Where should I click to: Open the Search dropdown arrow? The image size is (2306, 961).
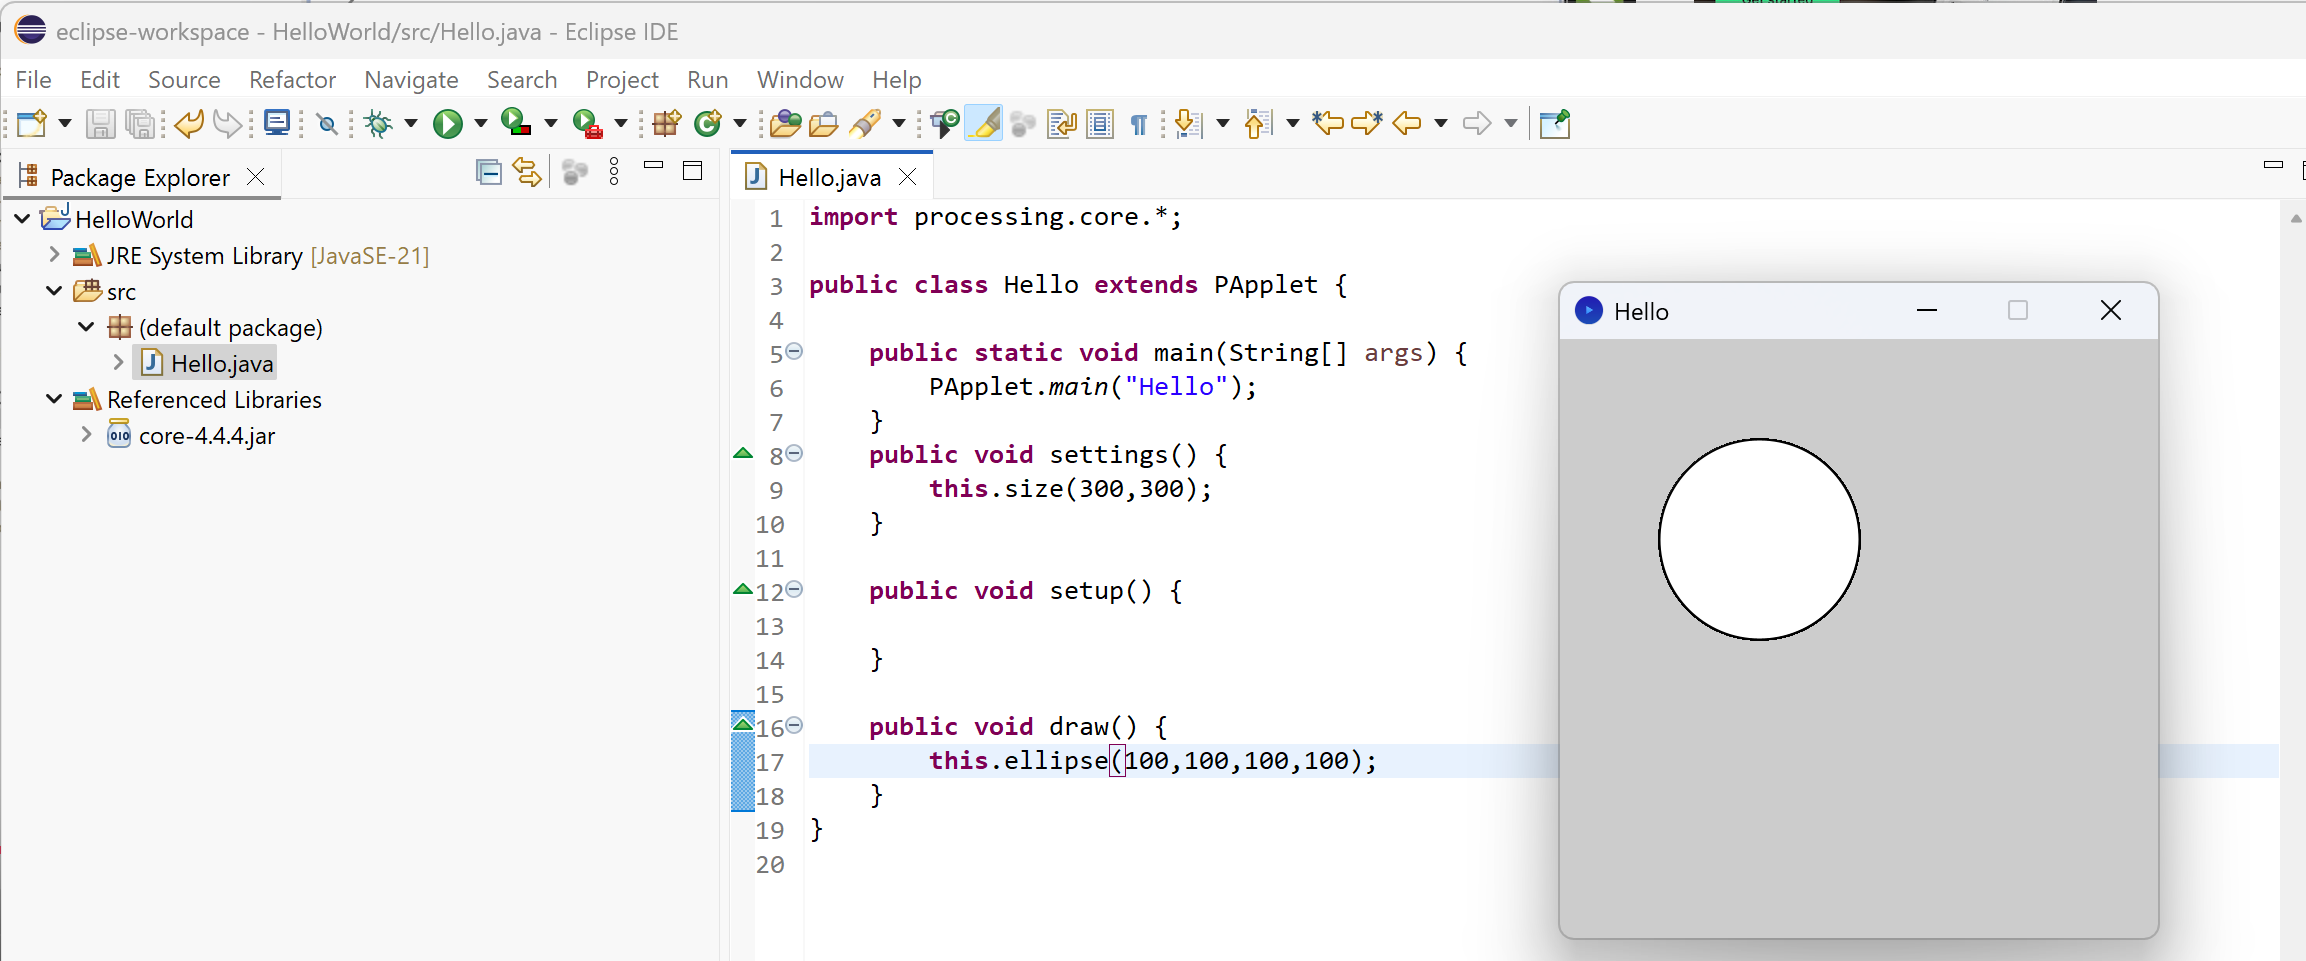pos(898,123)
